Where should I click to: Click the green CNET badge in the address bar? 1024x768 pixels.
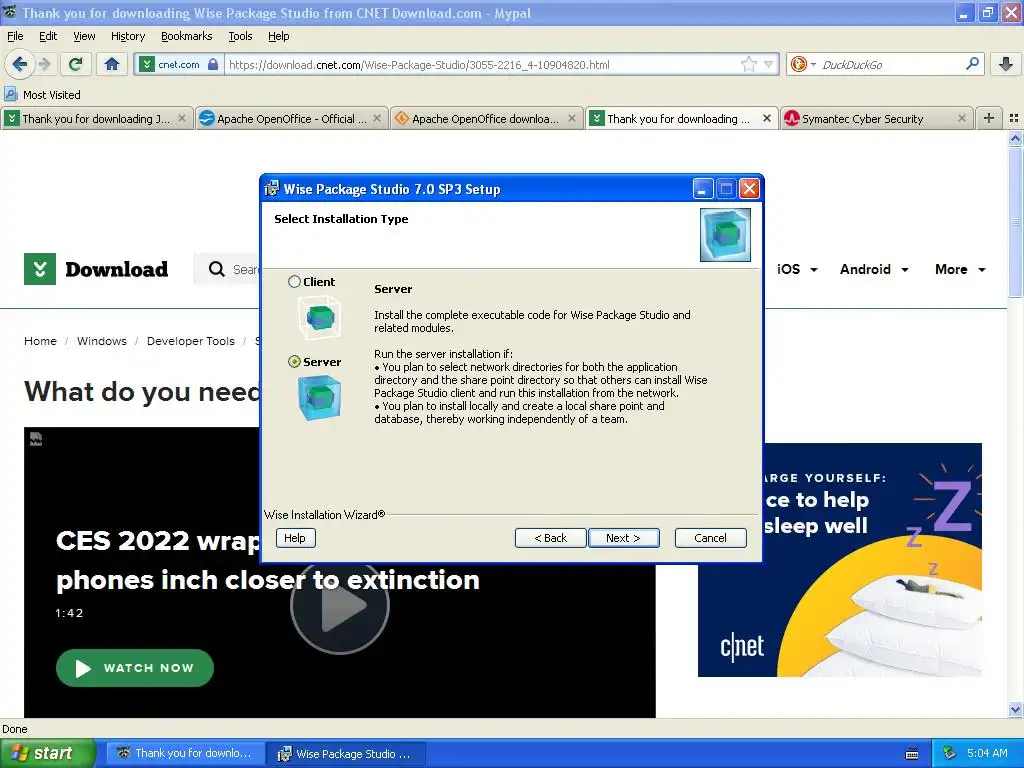click(147, 64)
